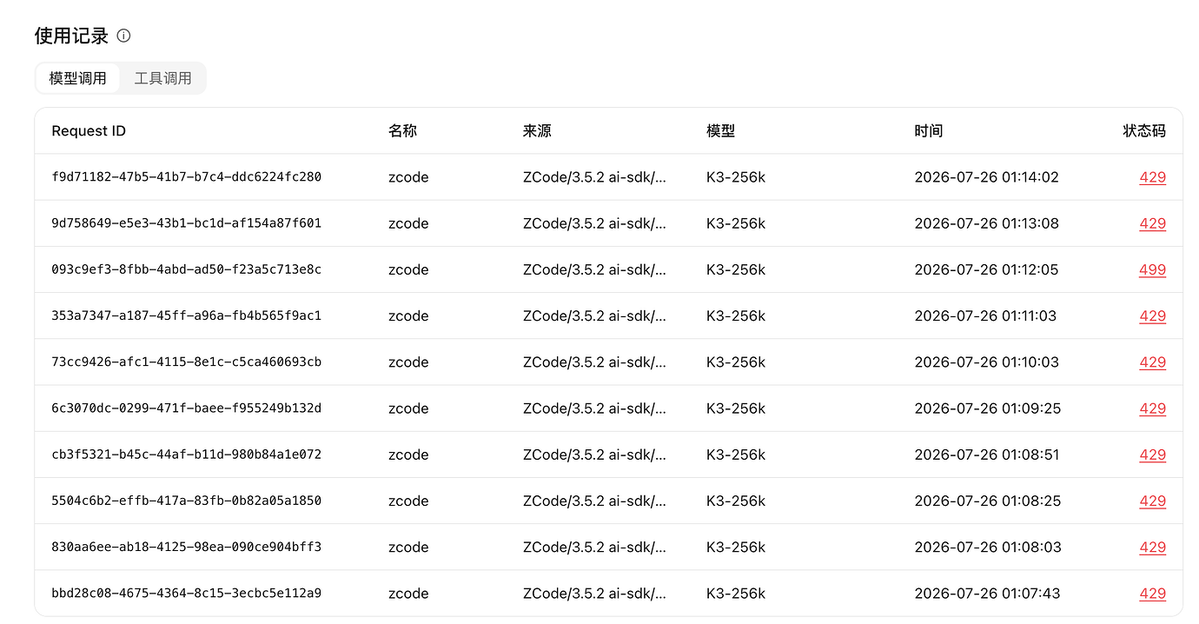
Task: Click zcode name in the 01:14:02 row
Action: coord(408,177)
